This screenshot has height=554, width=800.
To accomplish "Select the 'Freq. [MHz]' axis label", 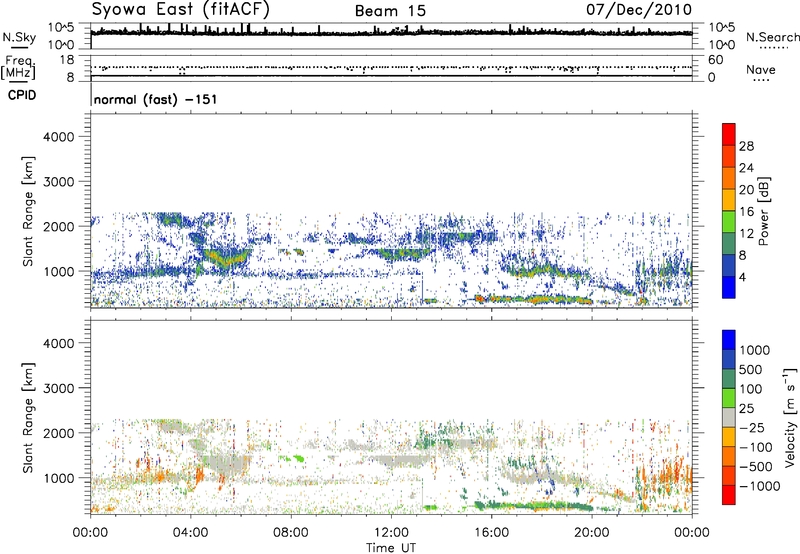I will tap(18, 68).
